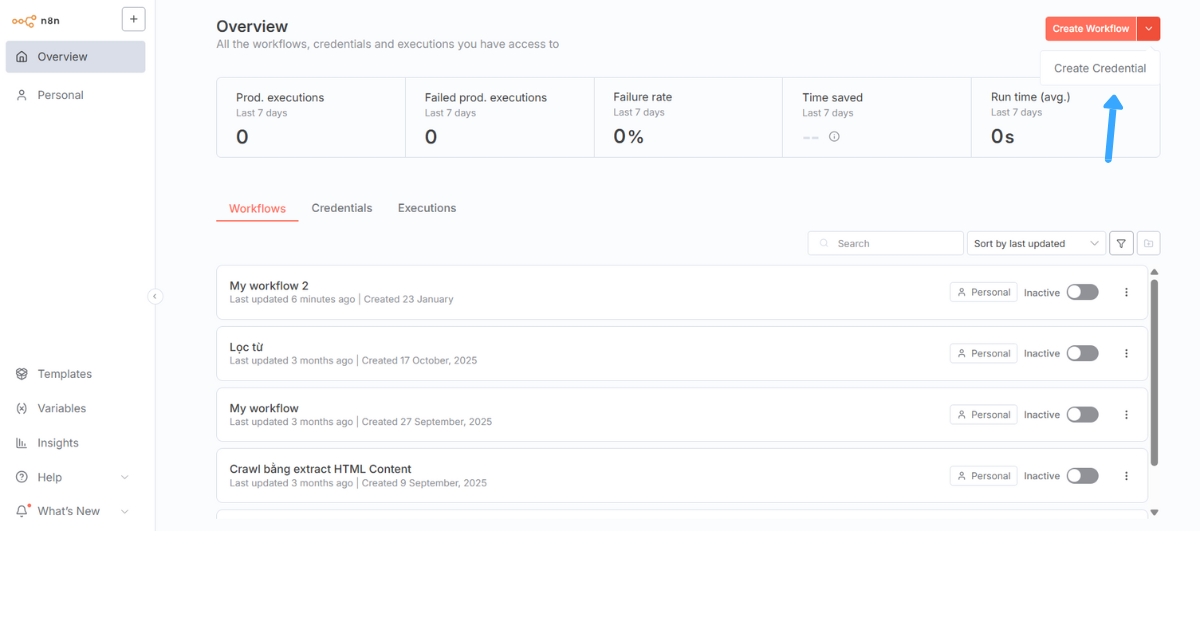This screenshot has width=1200, height=630.
Task: Open the workflow filter funnel icon
Action: point(1121,243)
